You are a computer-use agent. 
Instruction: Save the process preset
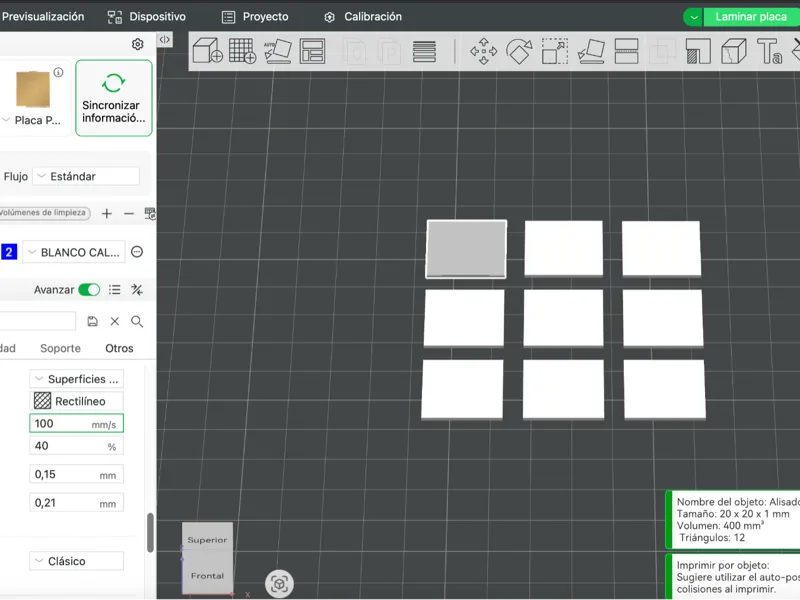click(x=92, y=321)
